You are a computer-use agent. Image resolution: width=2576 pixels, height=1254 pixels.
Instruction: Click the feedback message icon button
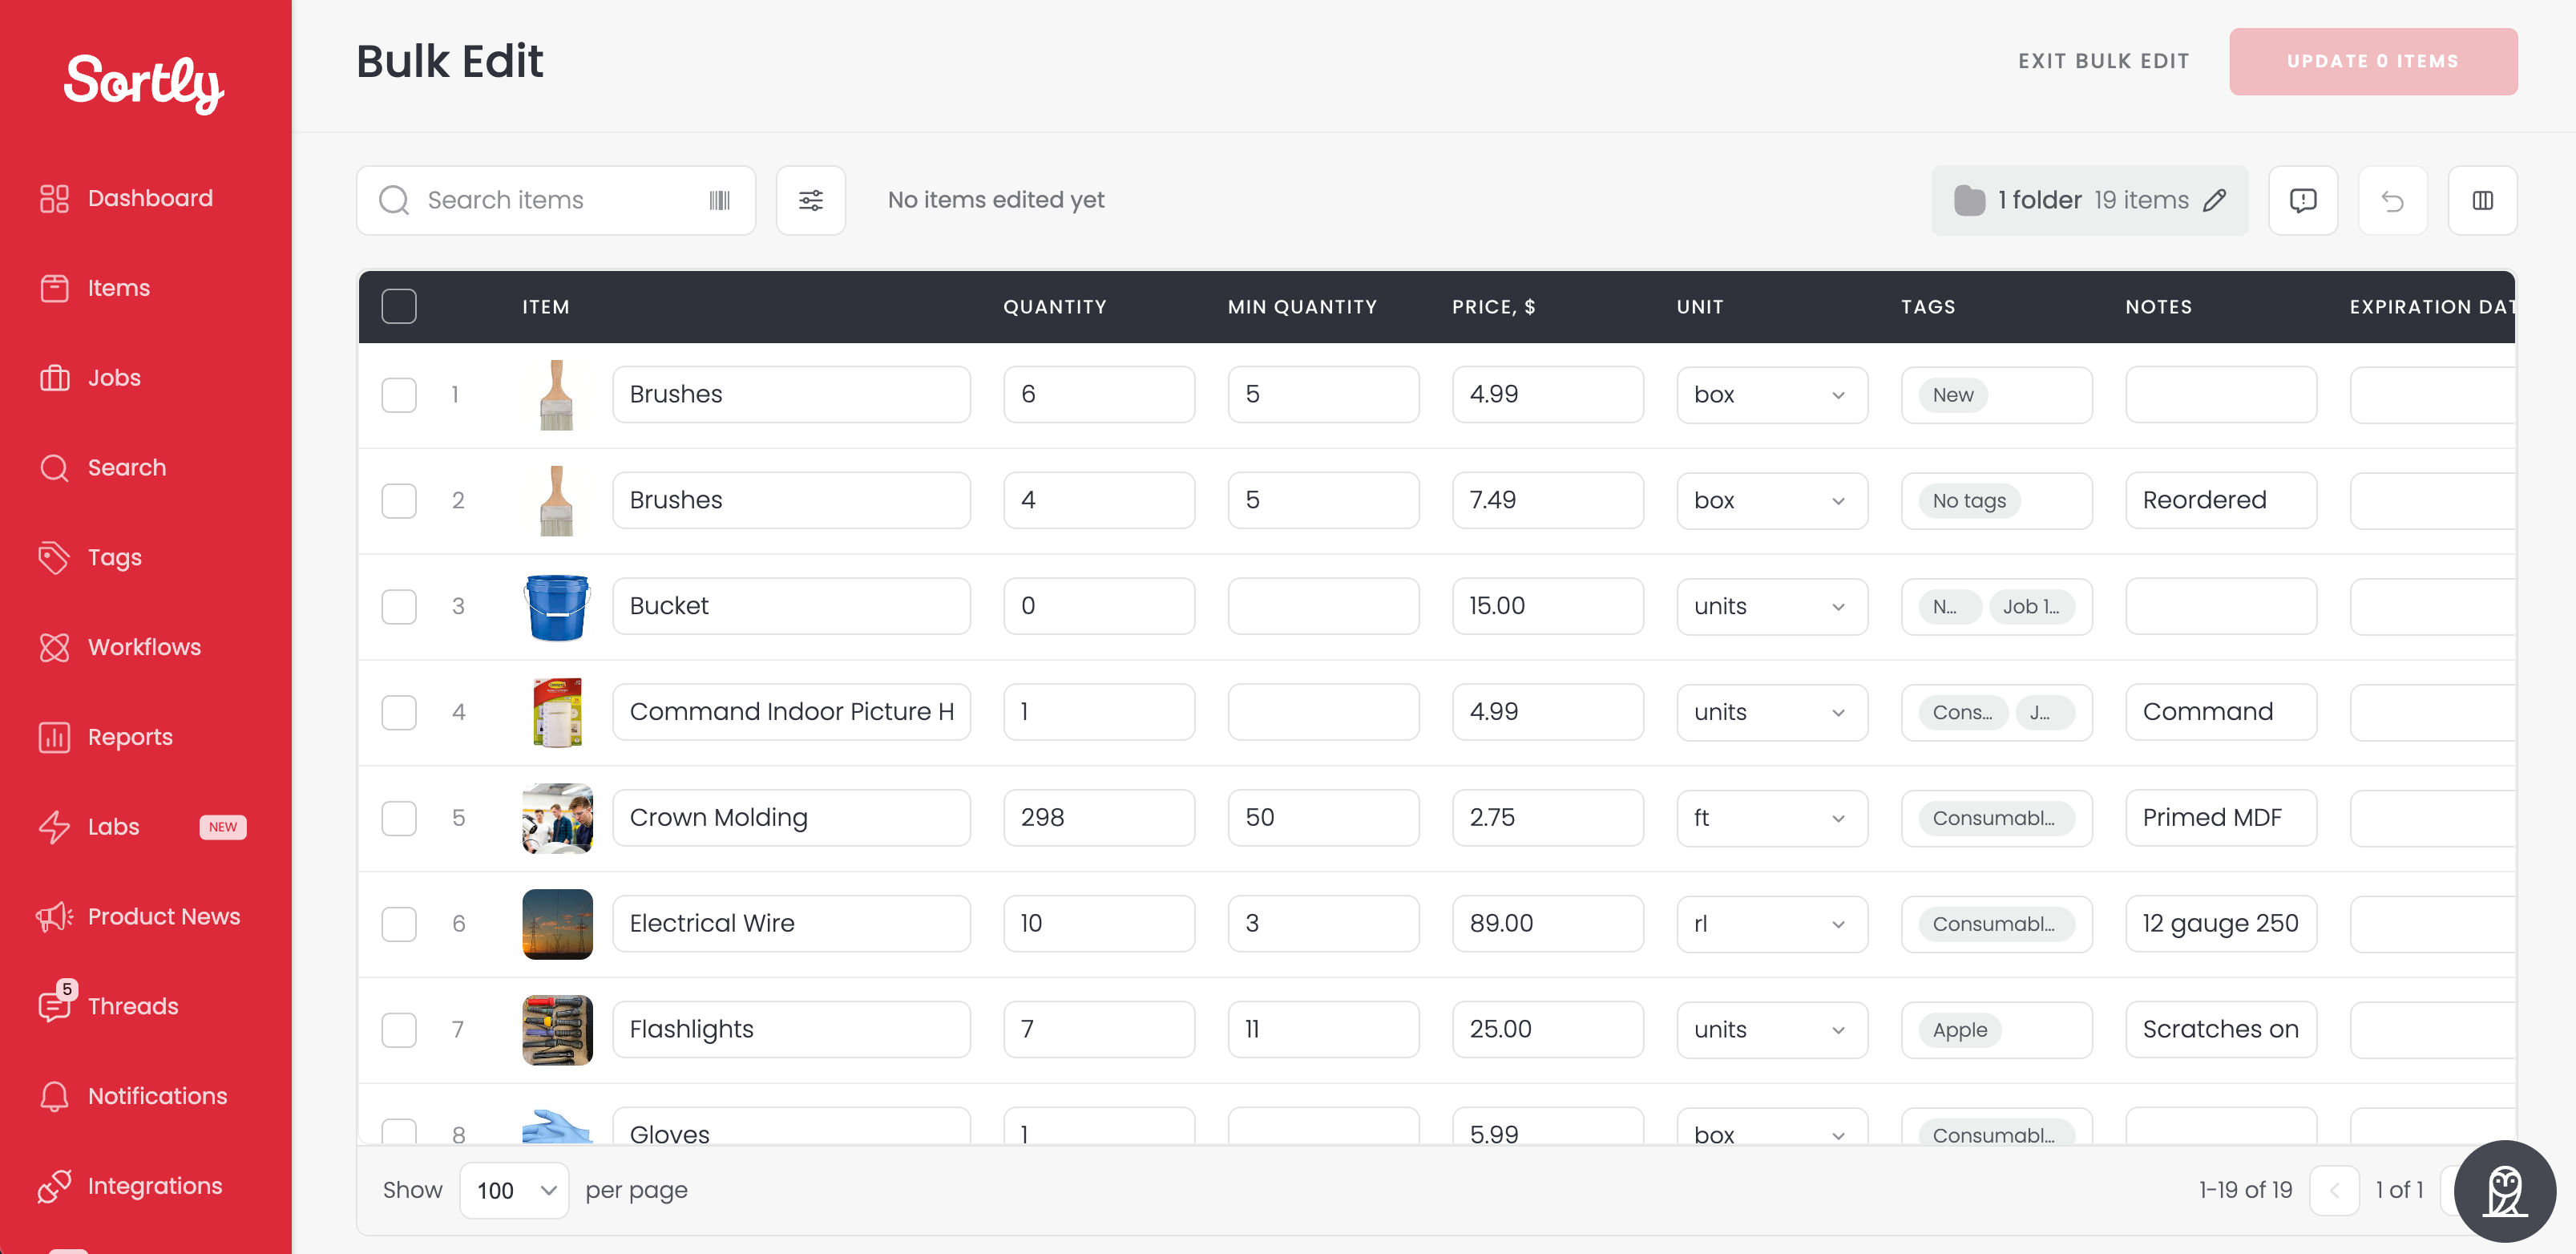coord(2303,200)
